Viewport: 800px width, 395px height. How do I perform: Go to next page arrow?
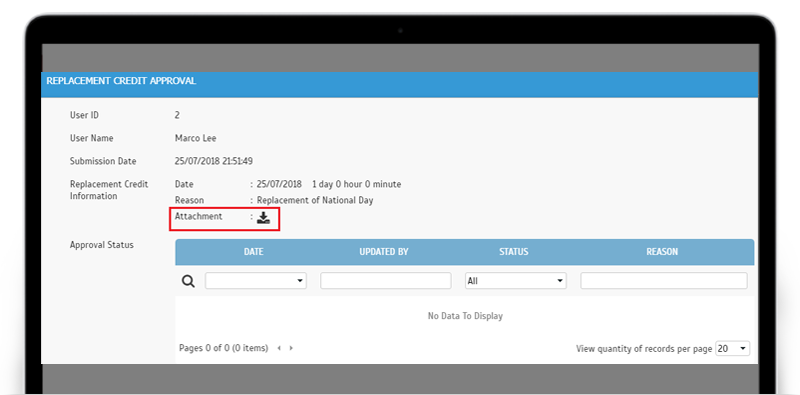291,348
